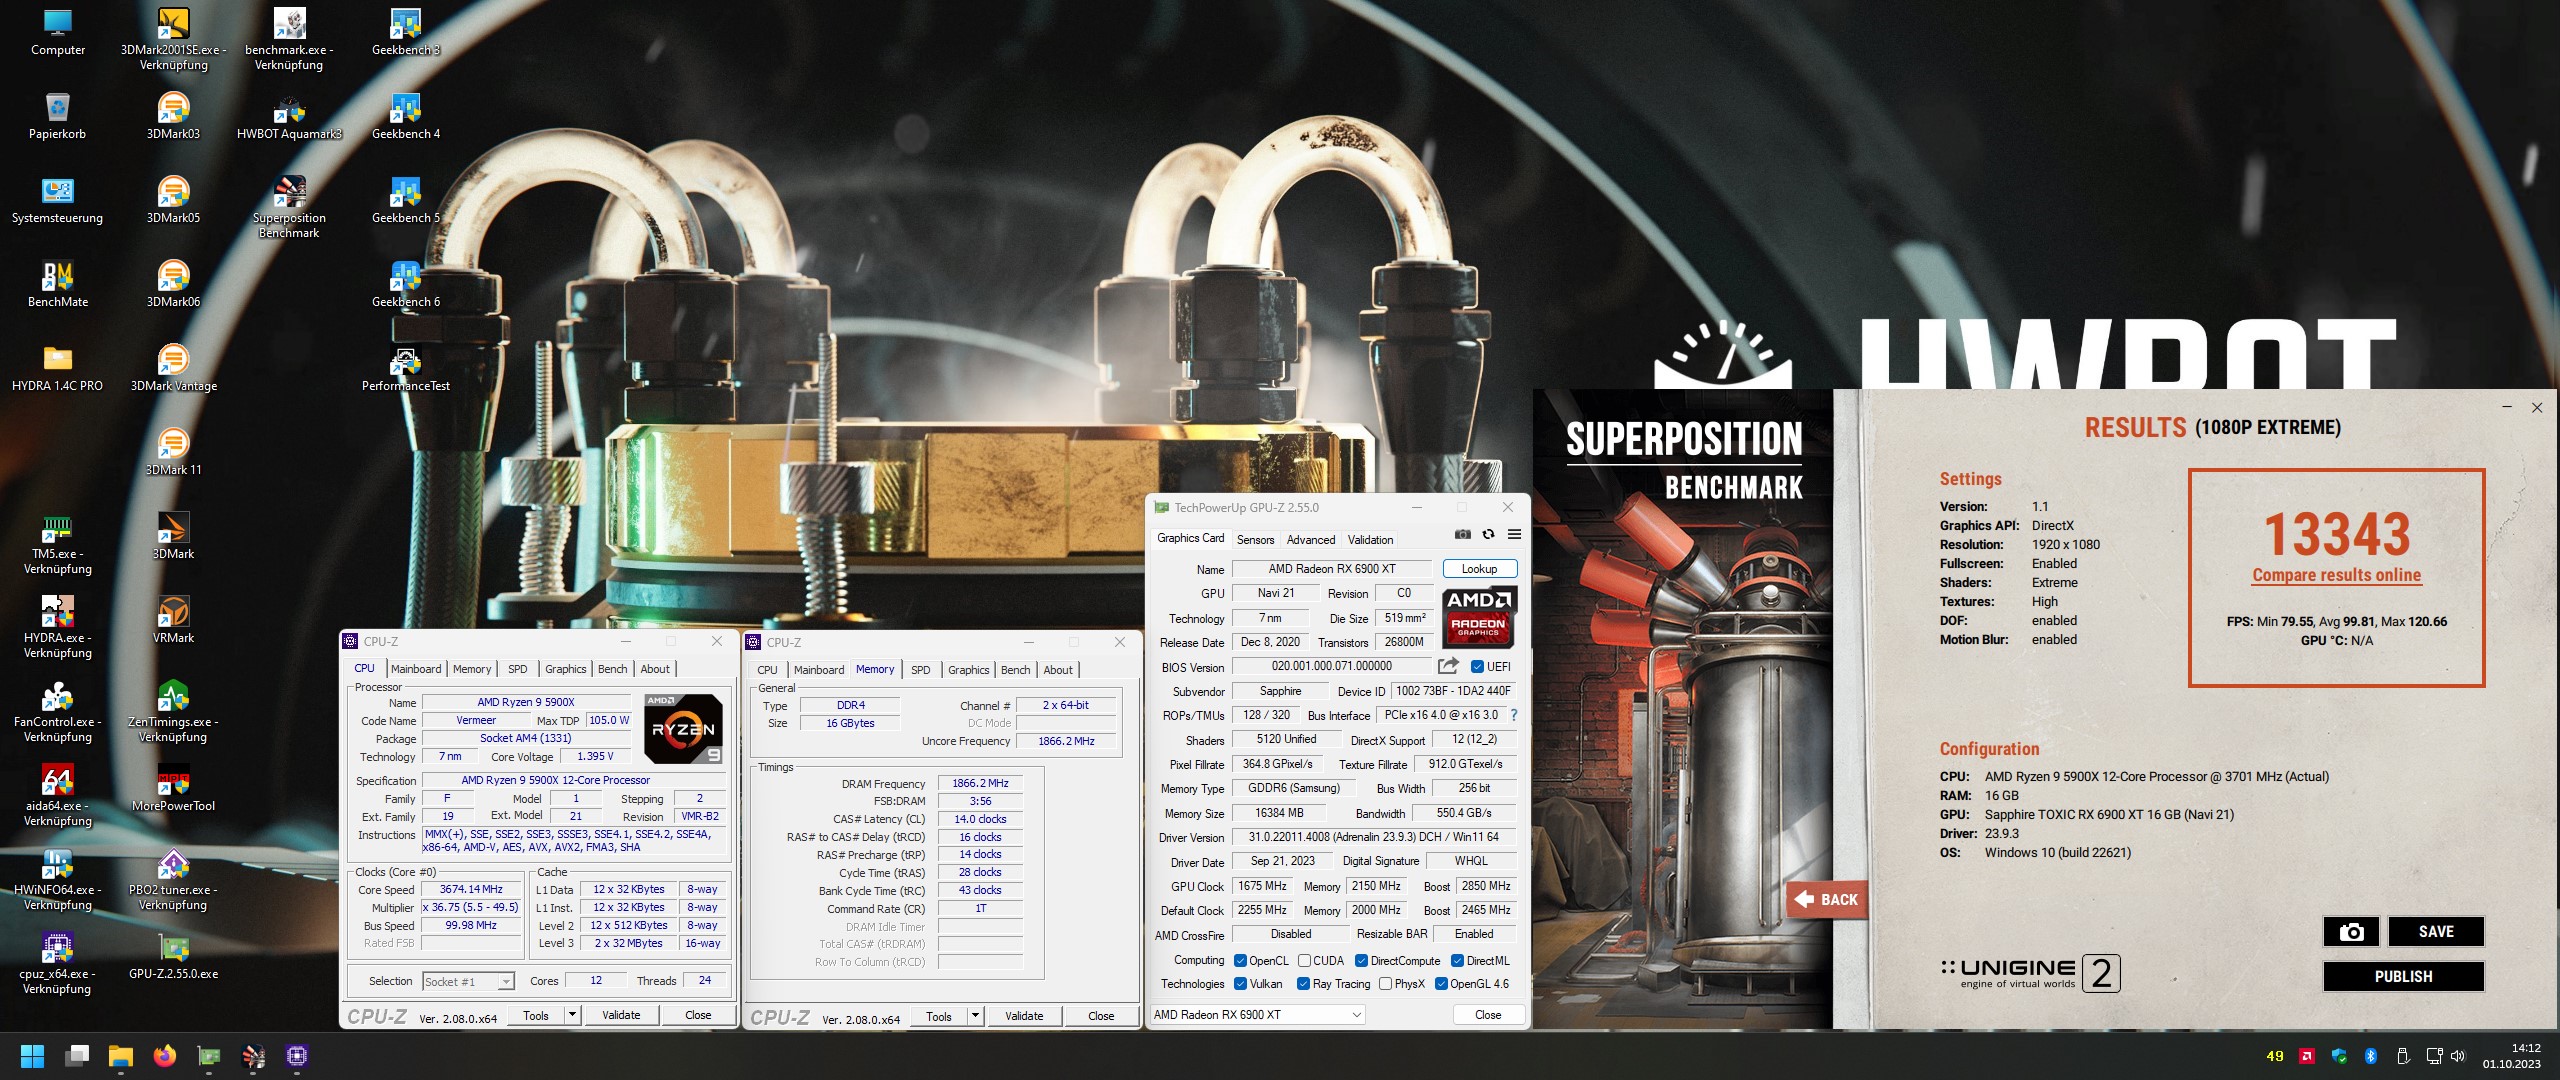Click the AMD Radeon Graphics logo in GPU-Z

pyautogui.click(x=1479, y=617)
